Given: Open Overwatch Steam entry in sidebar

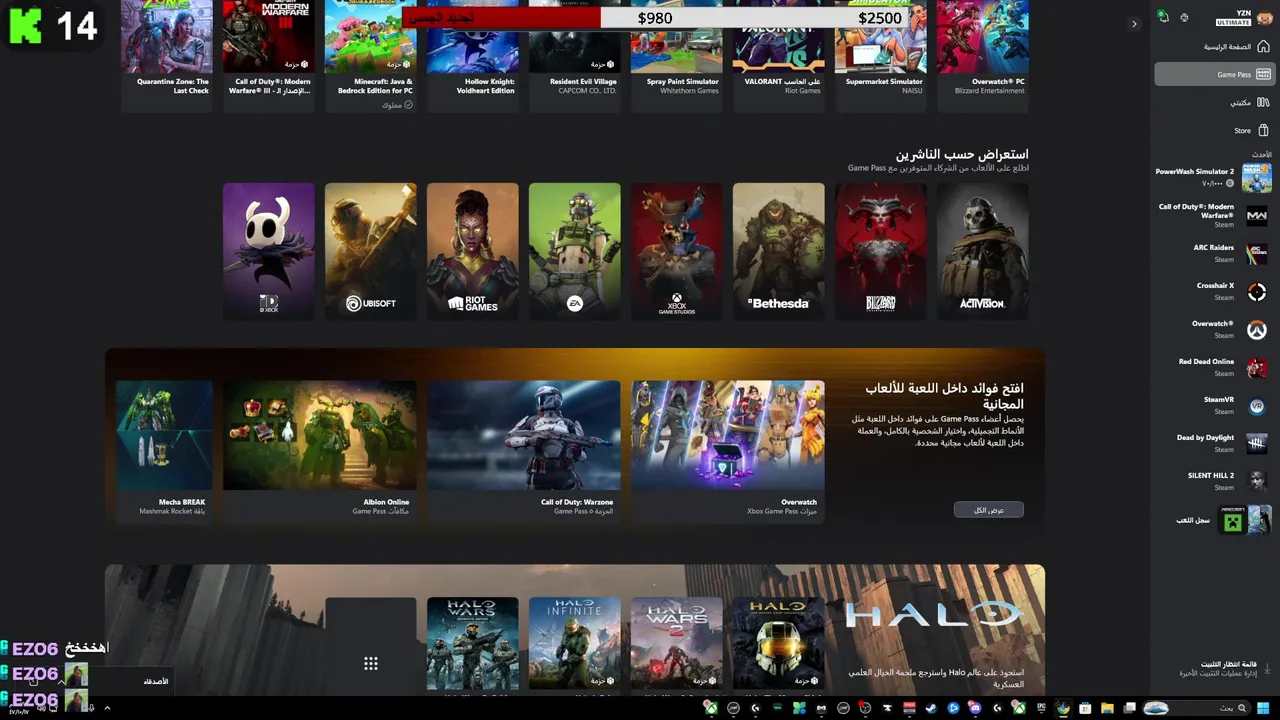Looking at the screenshot, I should click(1214, 329).
